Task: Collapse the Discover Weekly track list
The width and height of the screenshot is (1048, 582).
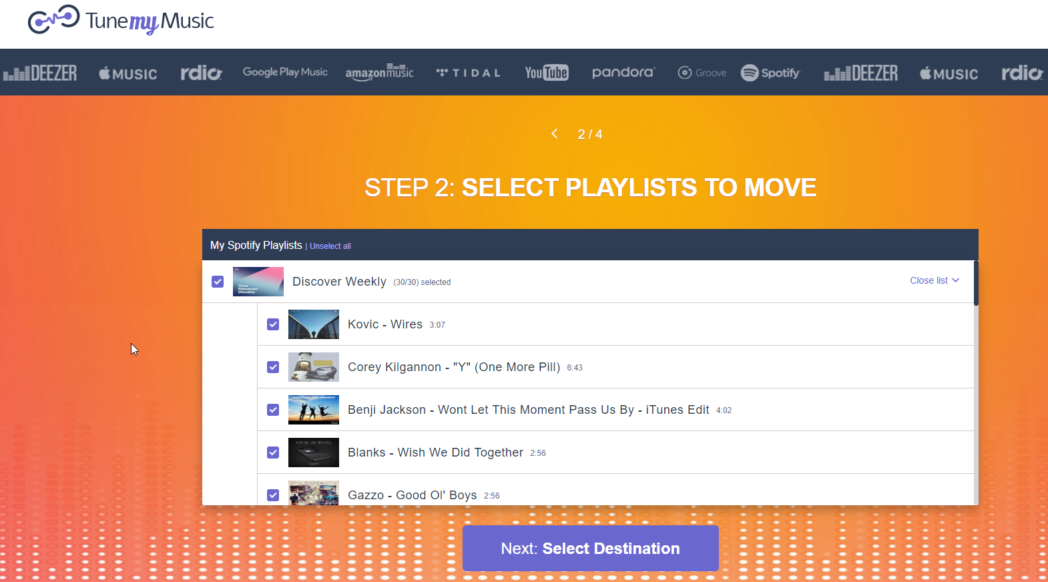Action: tap(934, 281)
